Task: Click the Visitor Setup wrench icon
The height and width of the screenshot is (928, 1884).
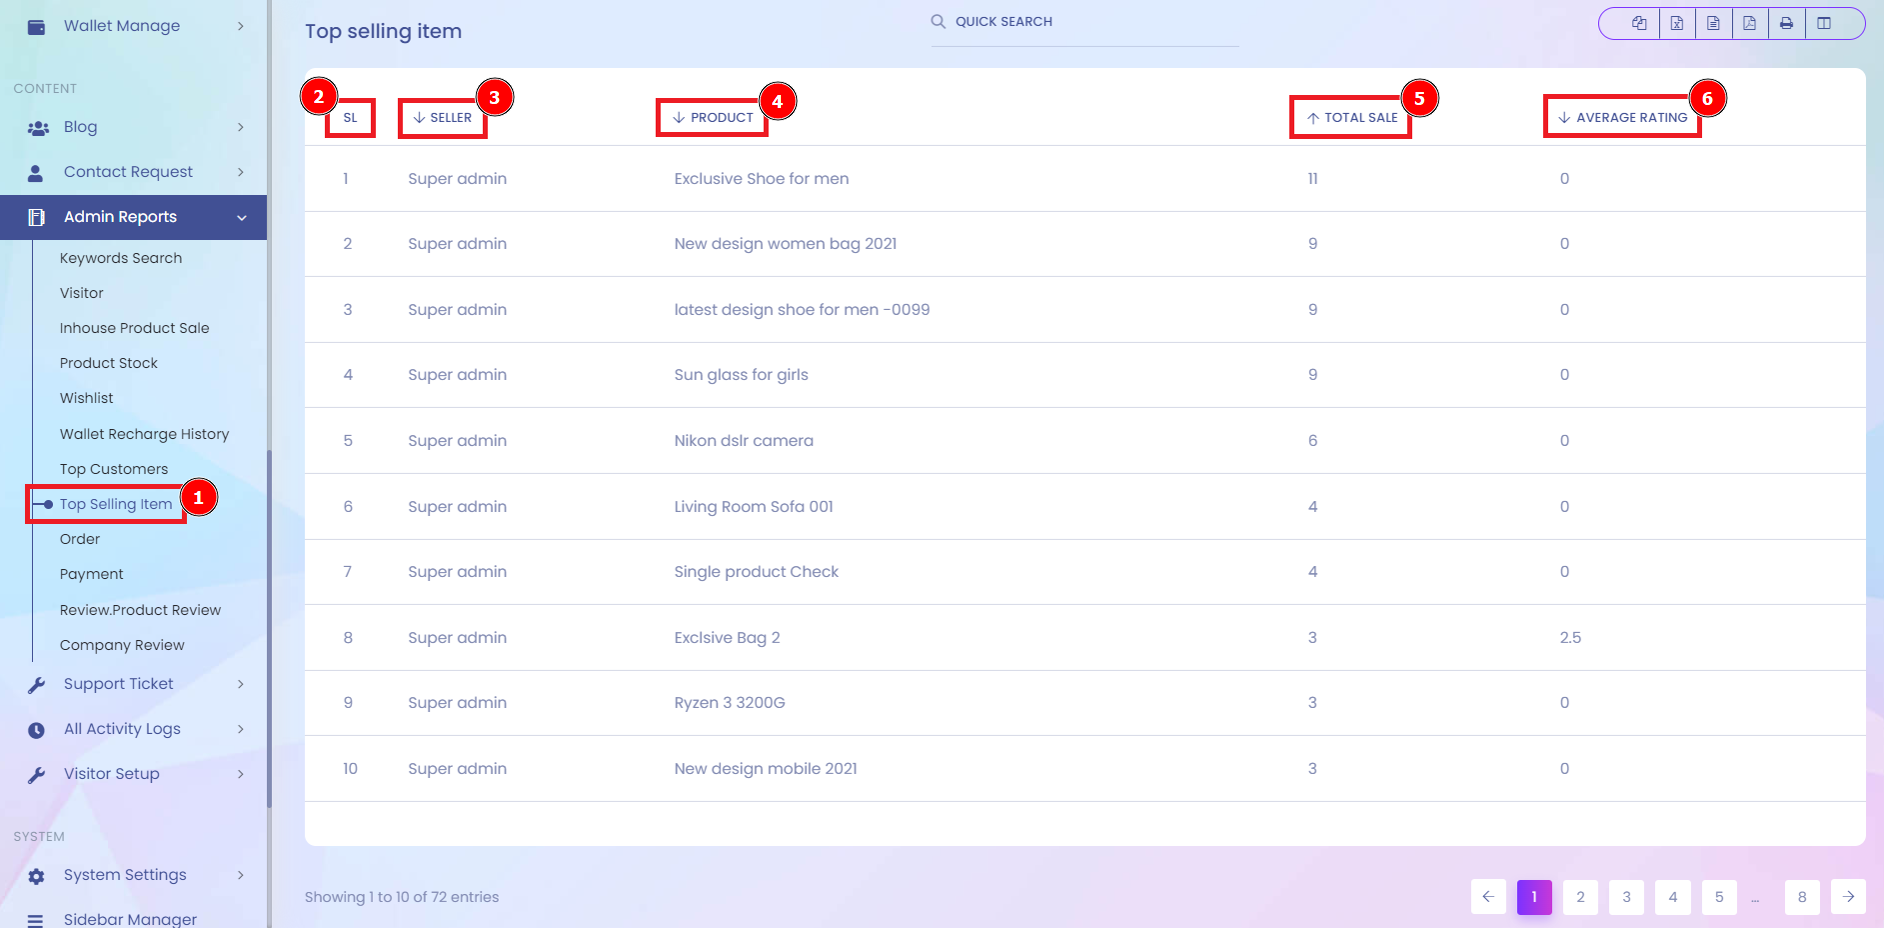Action: [36, 775]
